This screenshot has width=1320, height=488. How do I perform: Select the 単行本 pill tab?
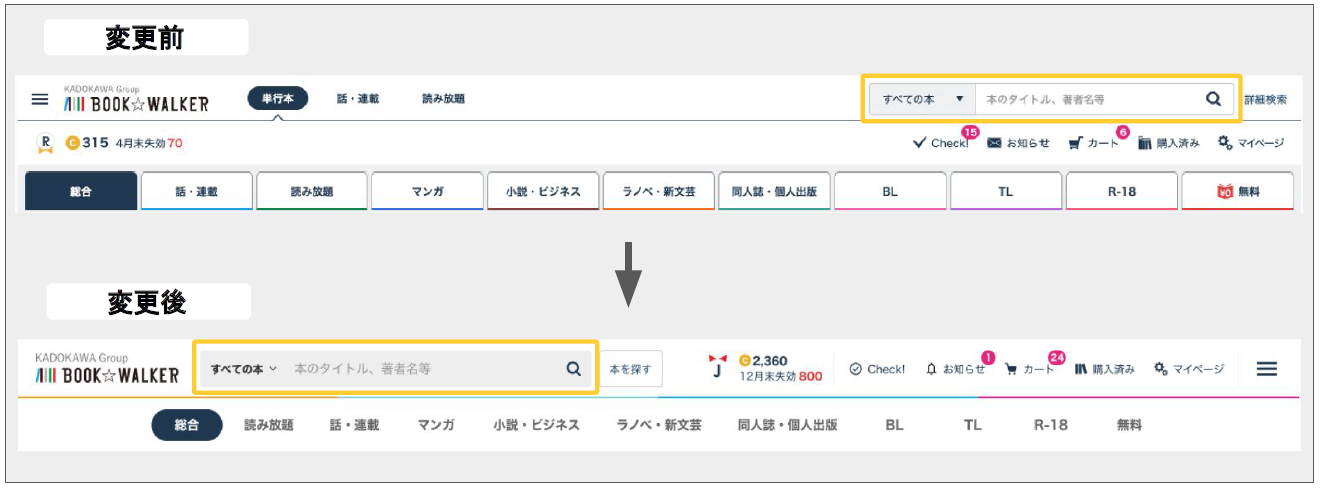278,99
